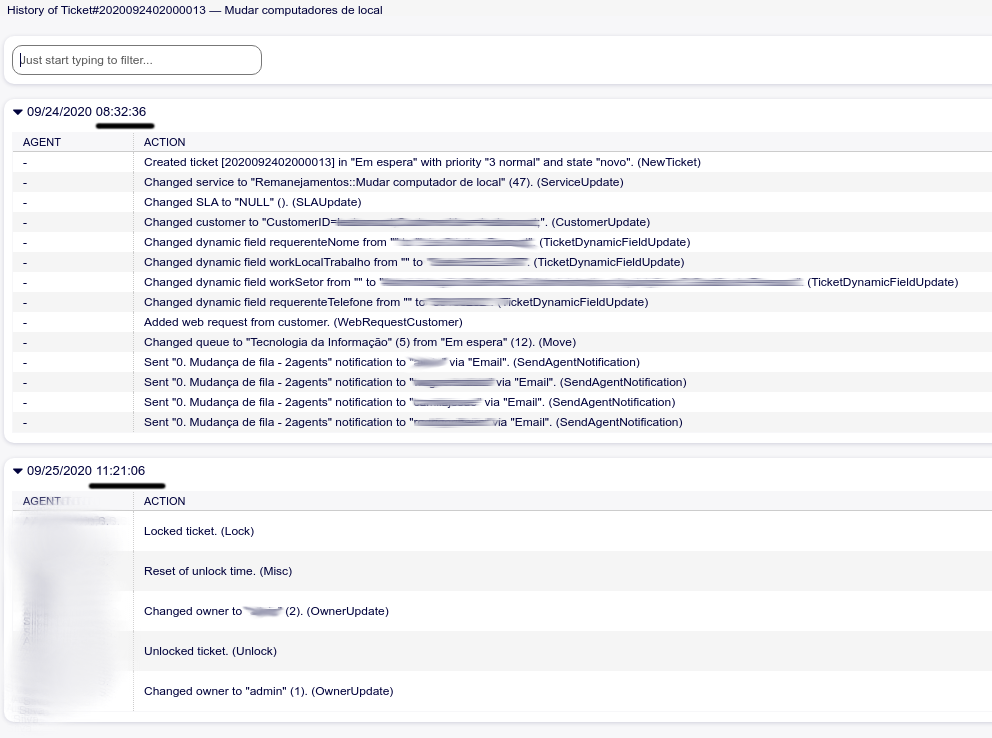Select 'Added web request from customer' row
Viewport: 992px width, 738px height.
pos(303,322)
